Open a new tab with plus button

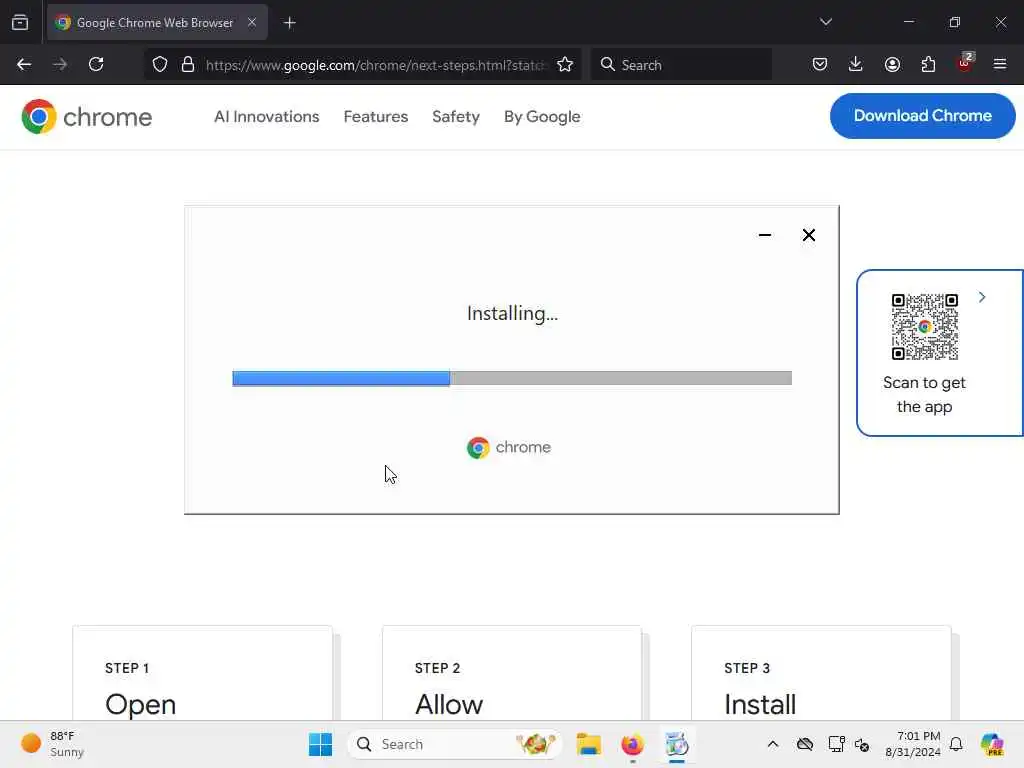click(x=289, y=23)
